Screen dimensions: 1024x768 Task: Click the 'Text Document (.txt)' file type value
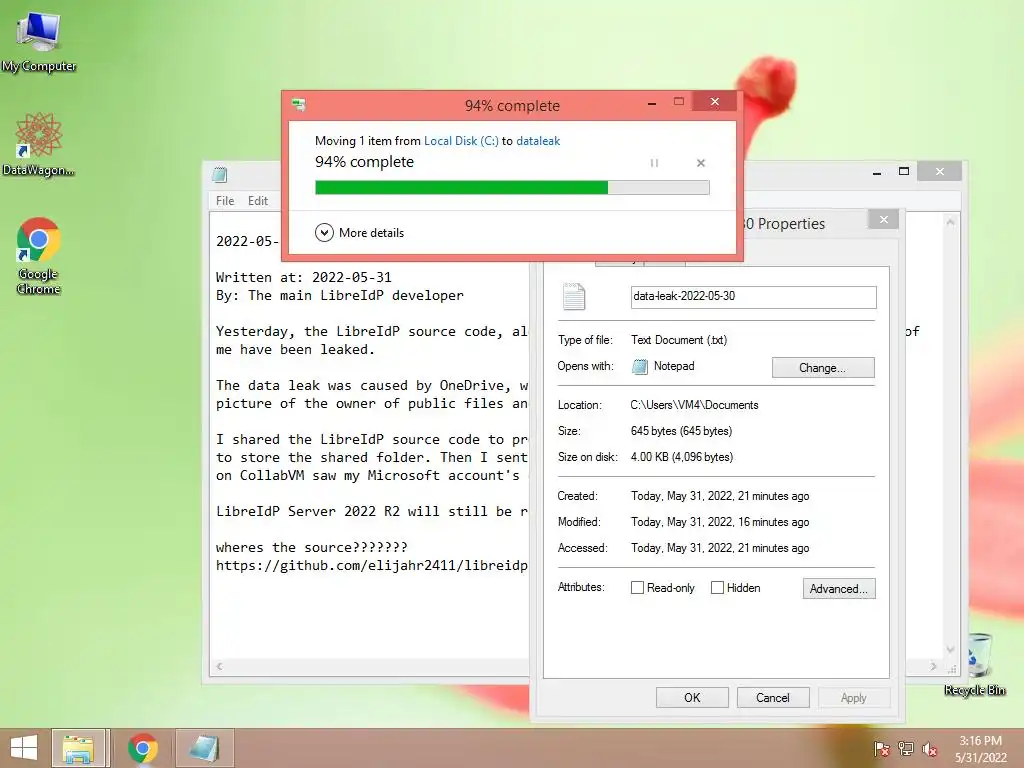click(x=679, y=340)
